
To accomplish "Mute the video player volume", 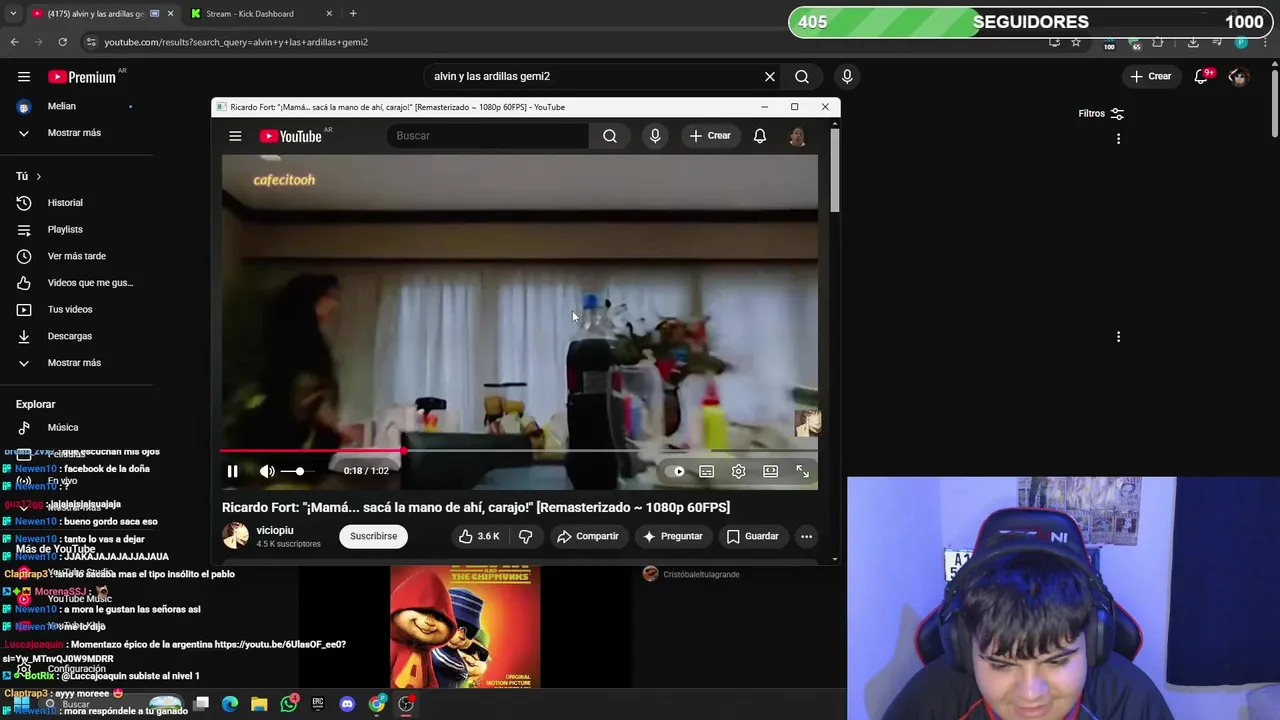I will [267, 471].
